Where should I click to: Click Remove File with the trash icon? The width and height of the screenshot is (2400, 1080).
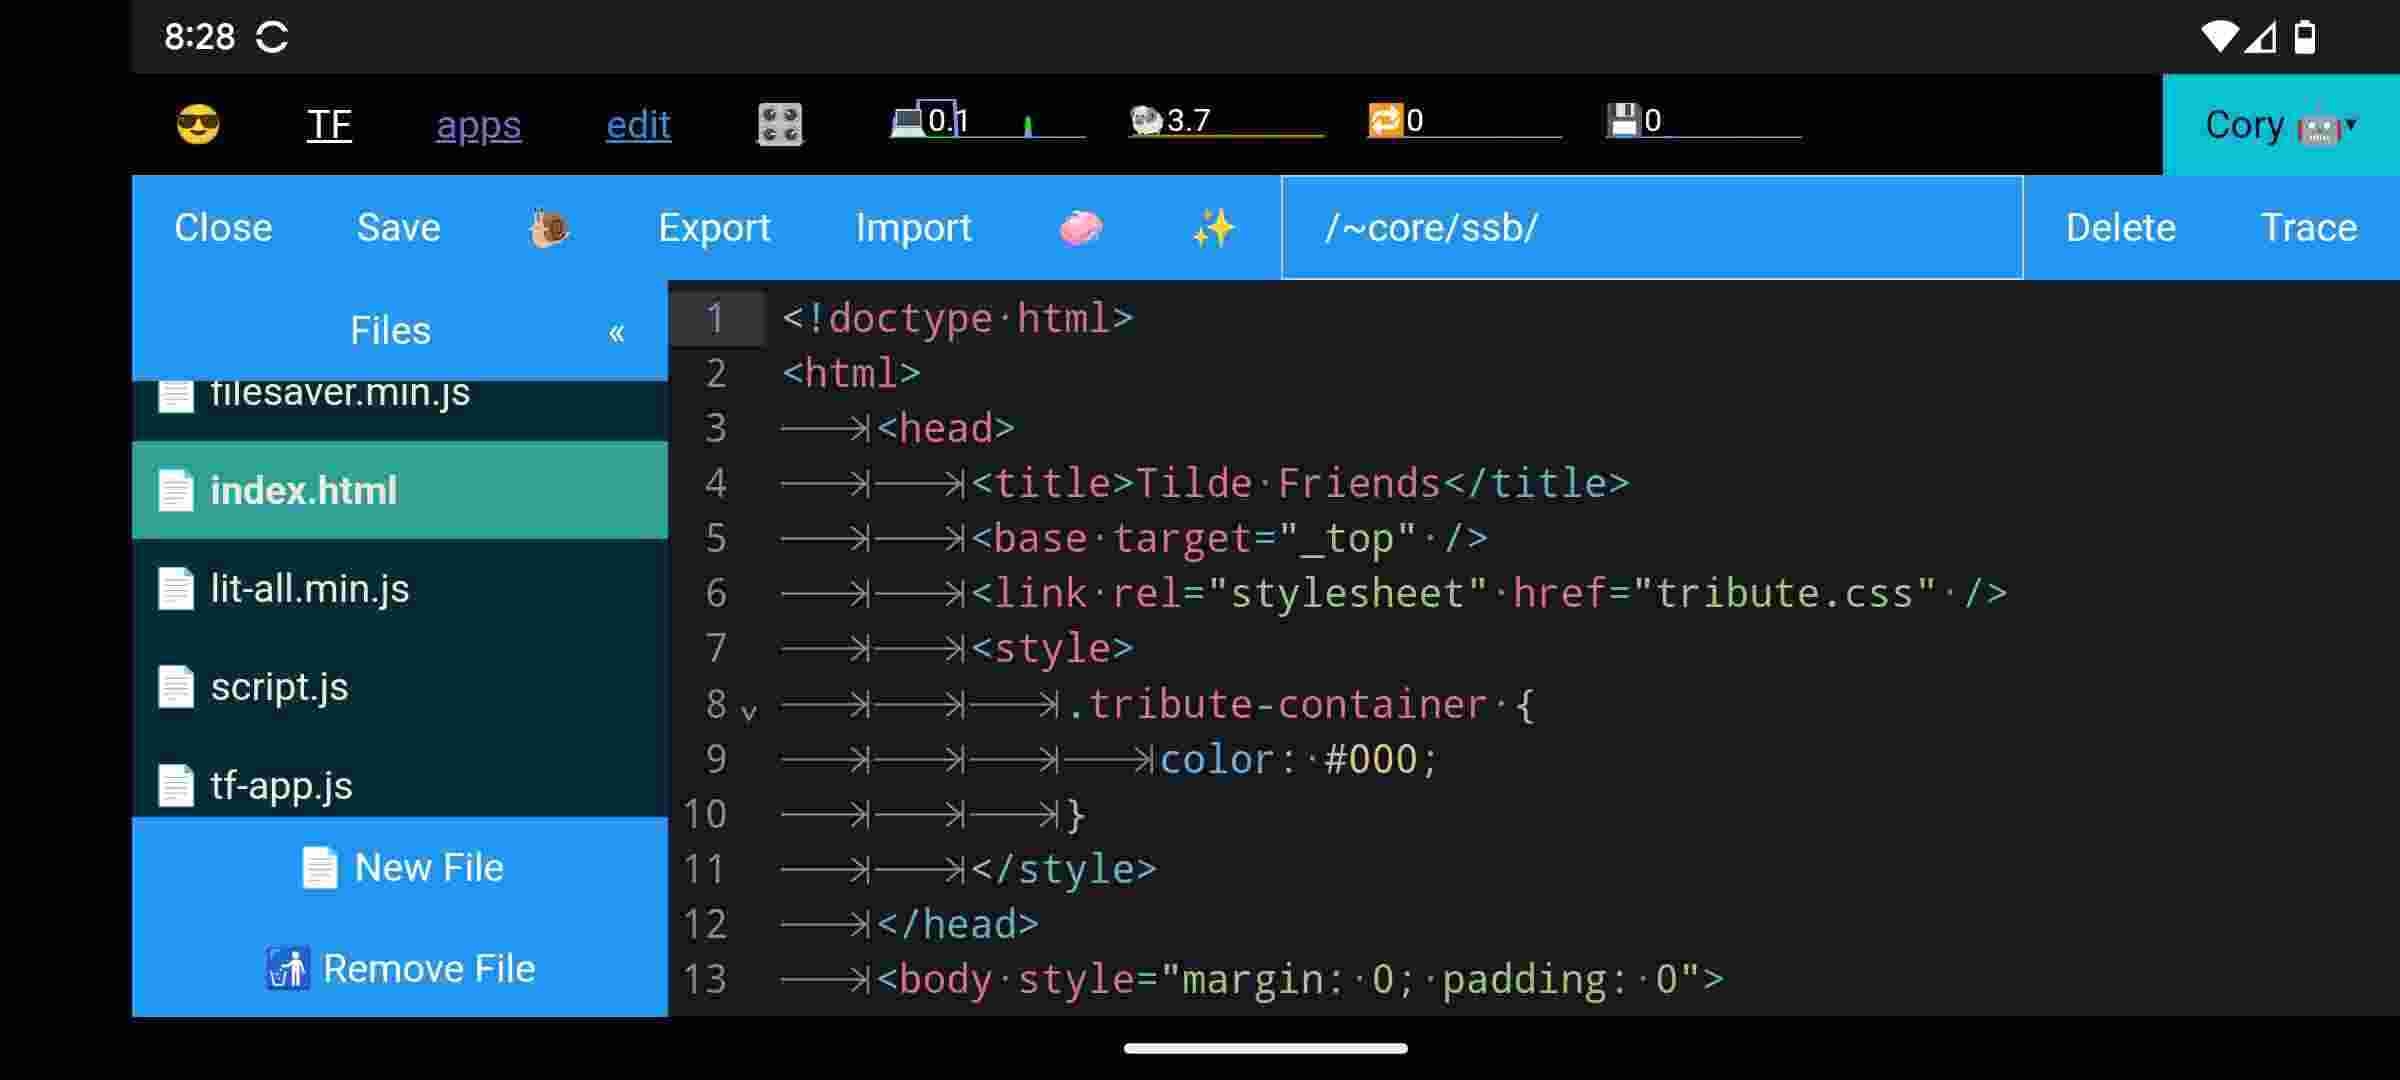pos(404,967)
